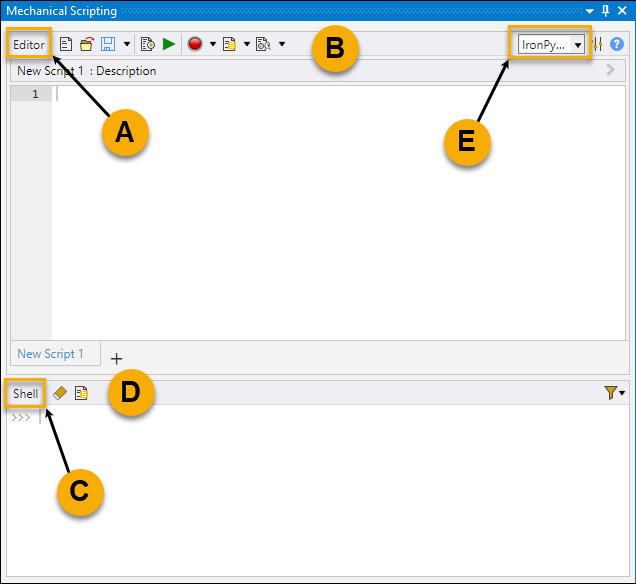Screen dimensions: 636x584
Task: Click the Shell label
Action: pos(26,393)
